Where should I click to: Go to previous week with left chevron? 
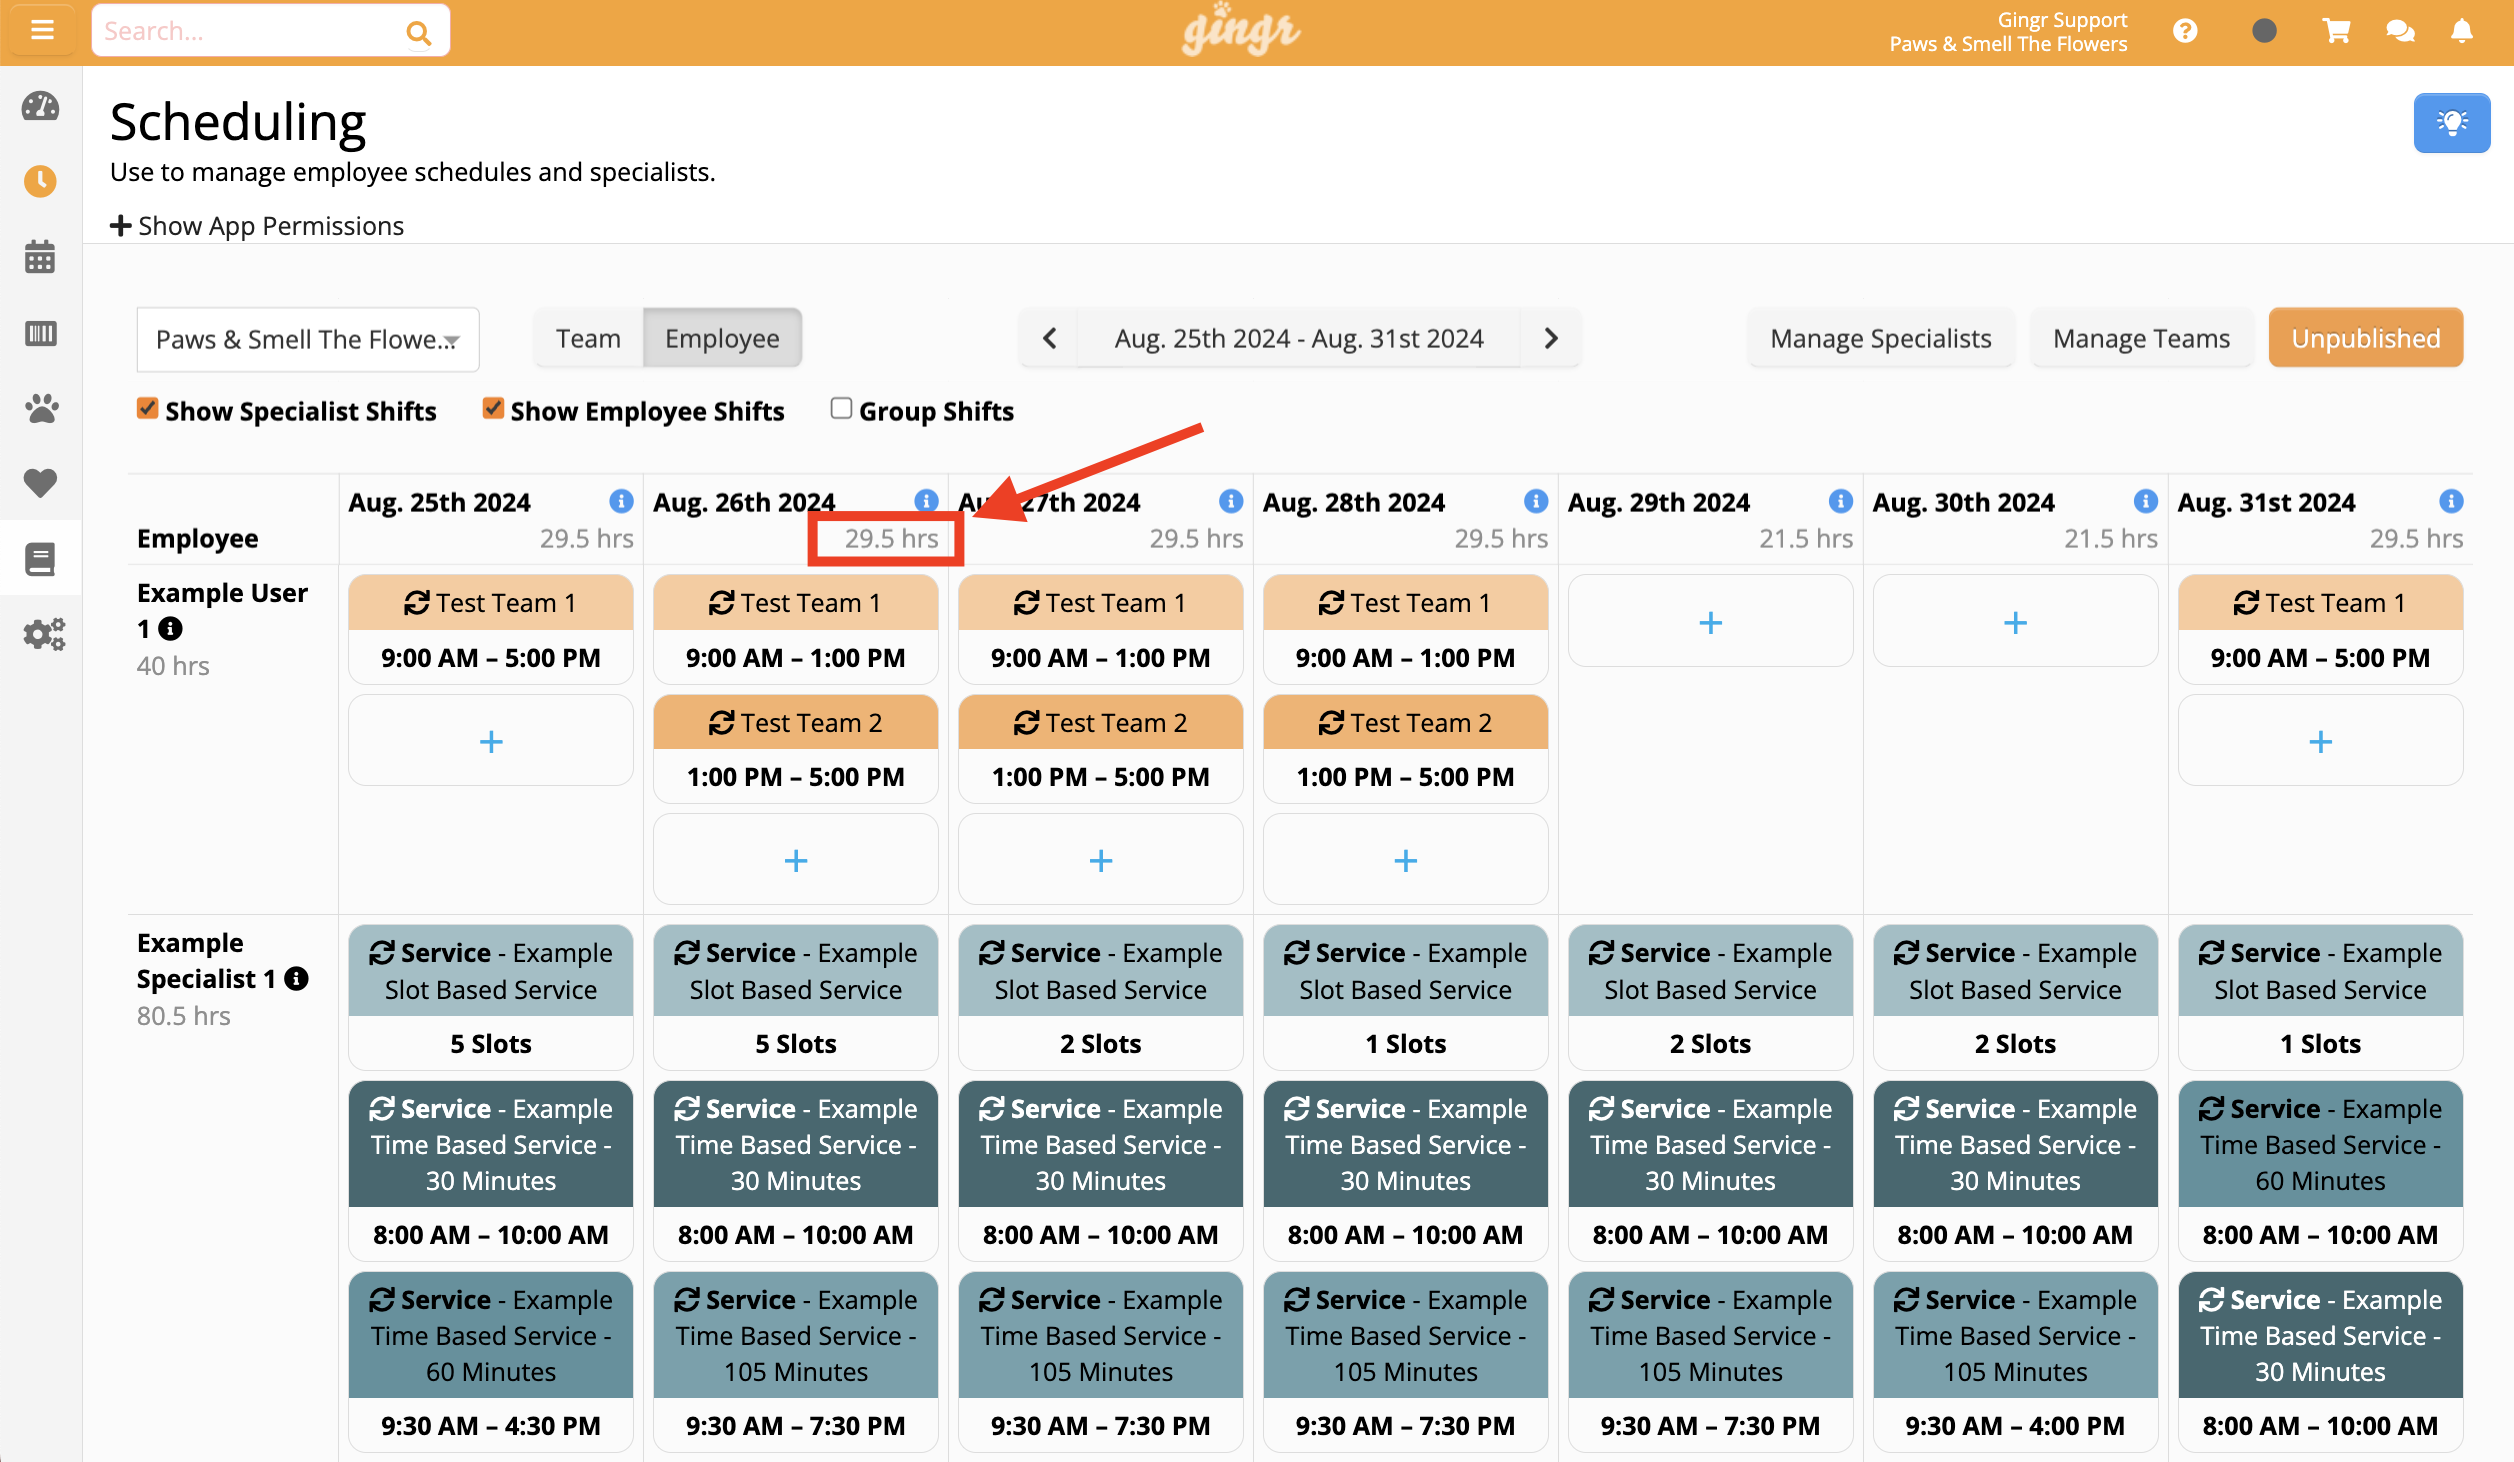pos(1049,338)
